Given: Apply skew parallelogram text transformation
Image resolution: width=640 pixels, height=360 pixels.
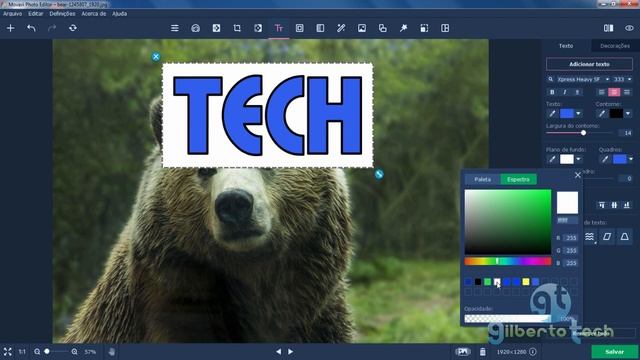Looking at the screenshot, I should pos(607,237).
